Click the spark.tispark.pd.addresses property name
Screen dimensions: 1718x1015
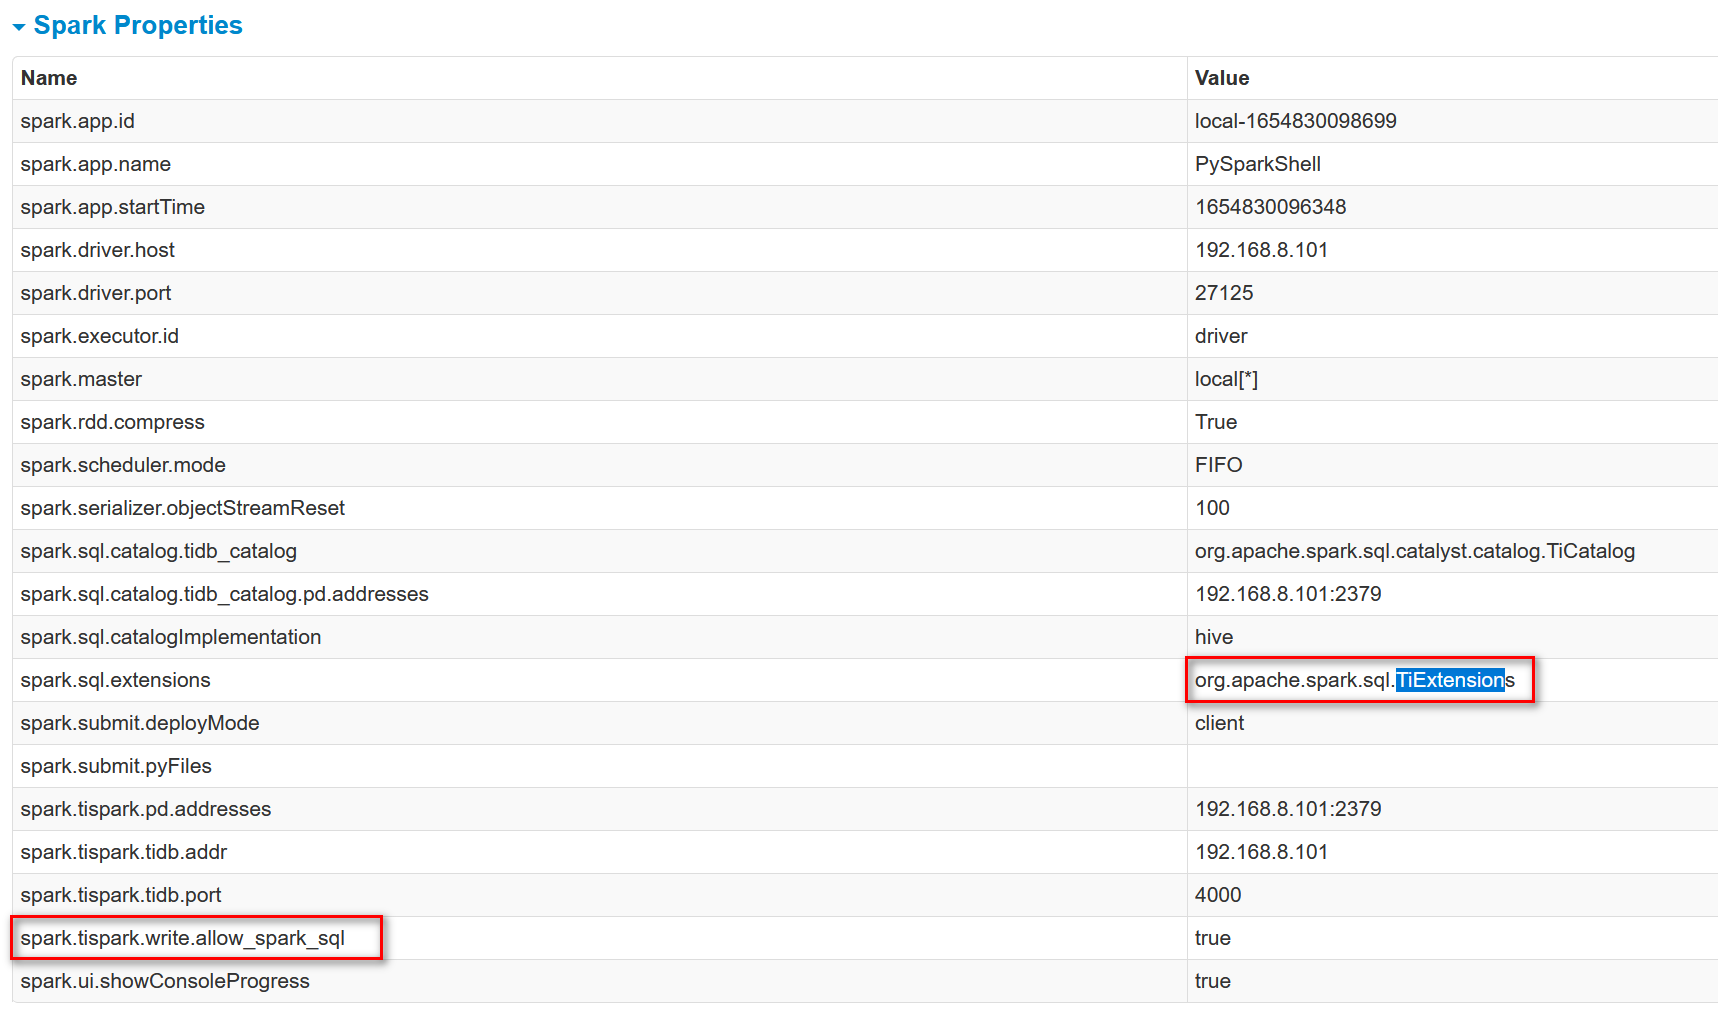(146, 809)
